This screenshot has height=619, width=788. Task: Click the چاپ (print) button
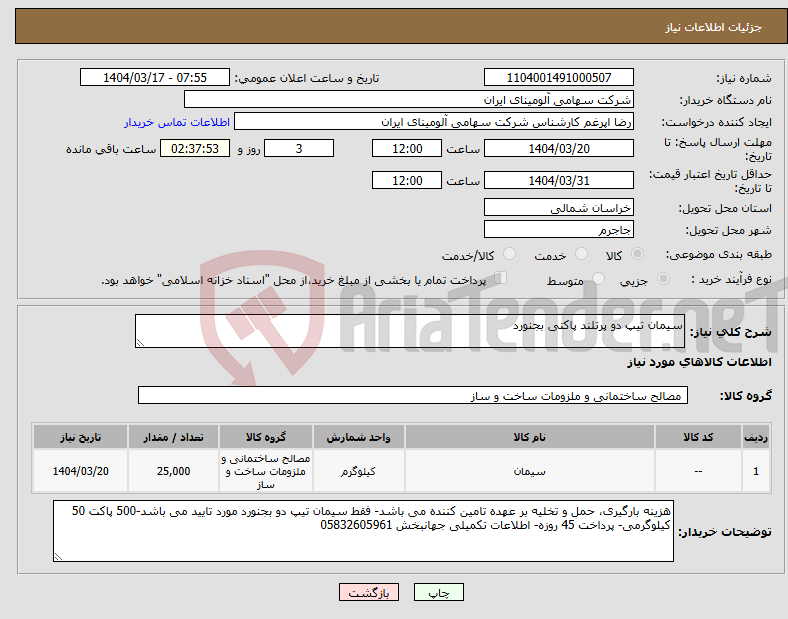(438, 592)
